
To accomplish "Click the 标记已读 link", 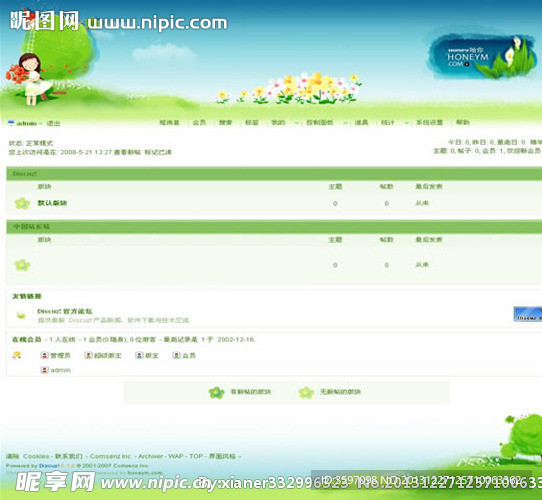I will pos(158,152).
